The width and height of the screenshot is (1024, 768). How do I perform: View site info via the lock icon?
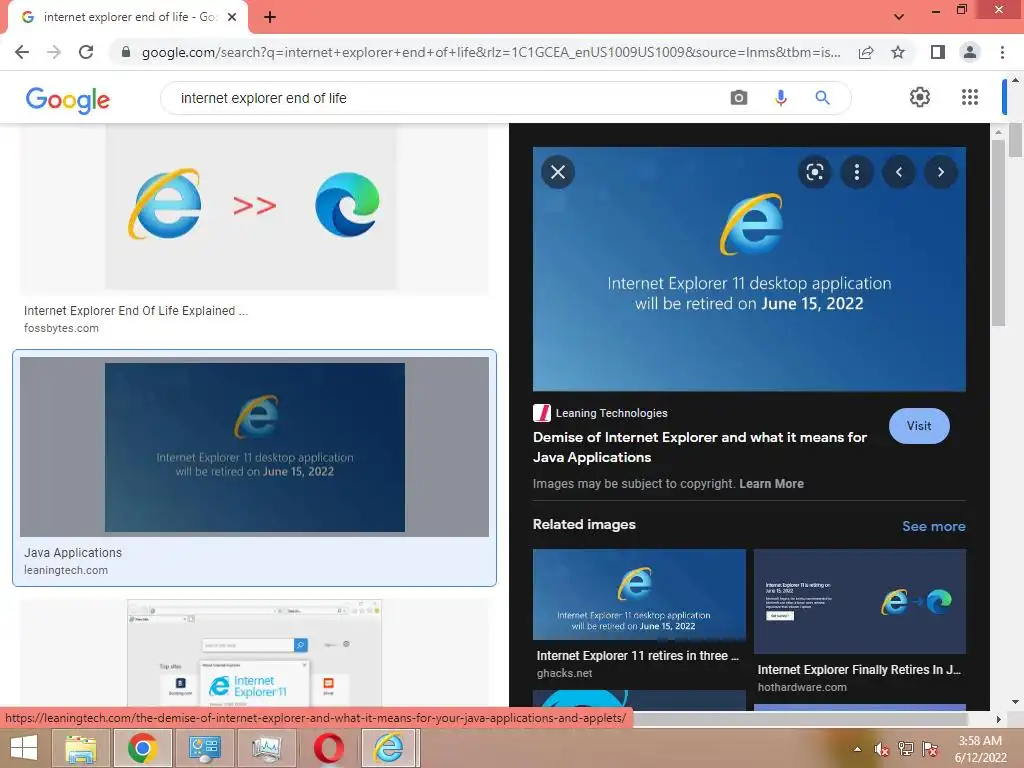126,52
